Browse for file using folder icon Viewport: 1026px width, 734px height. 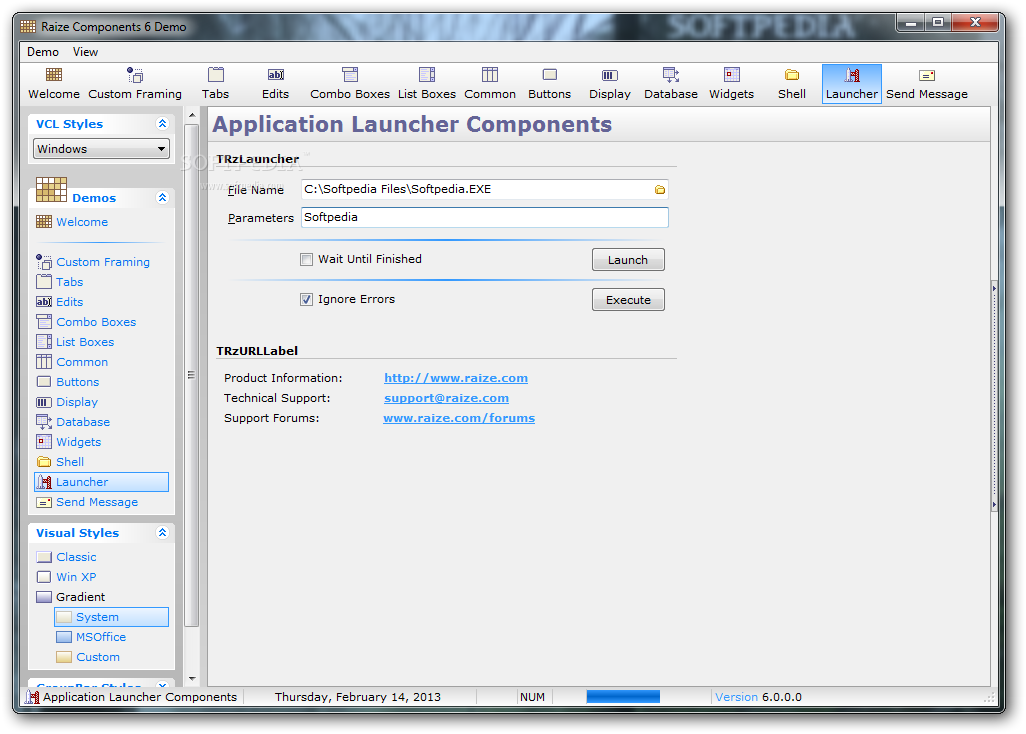pos(660,190)
